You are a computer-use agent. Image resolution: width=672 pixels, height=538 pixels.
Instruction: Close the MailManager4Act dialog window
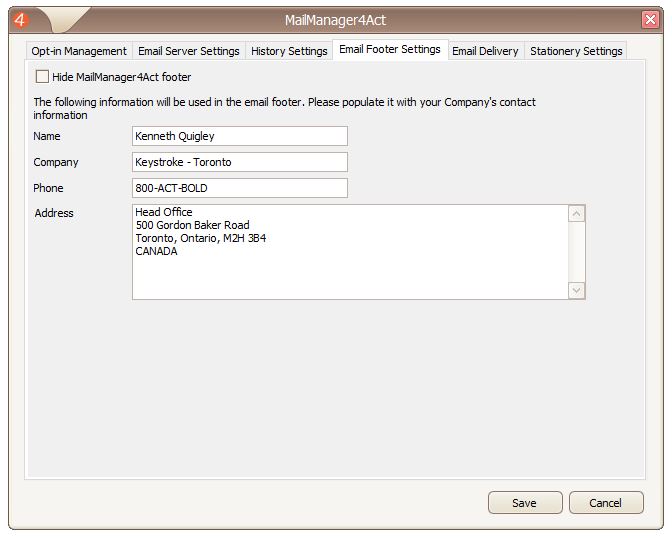[650, 20]
